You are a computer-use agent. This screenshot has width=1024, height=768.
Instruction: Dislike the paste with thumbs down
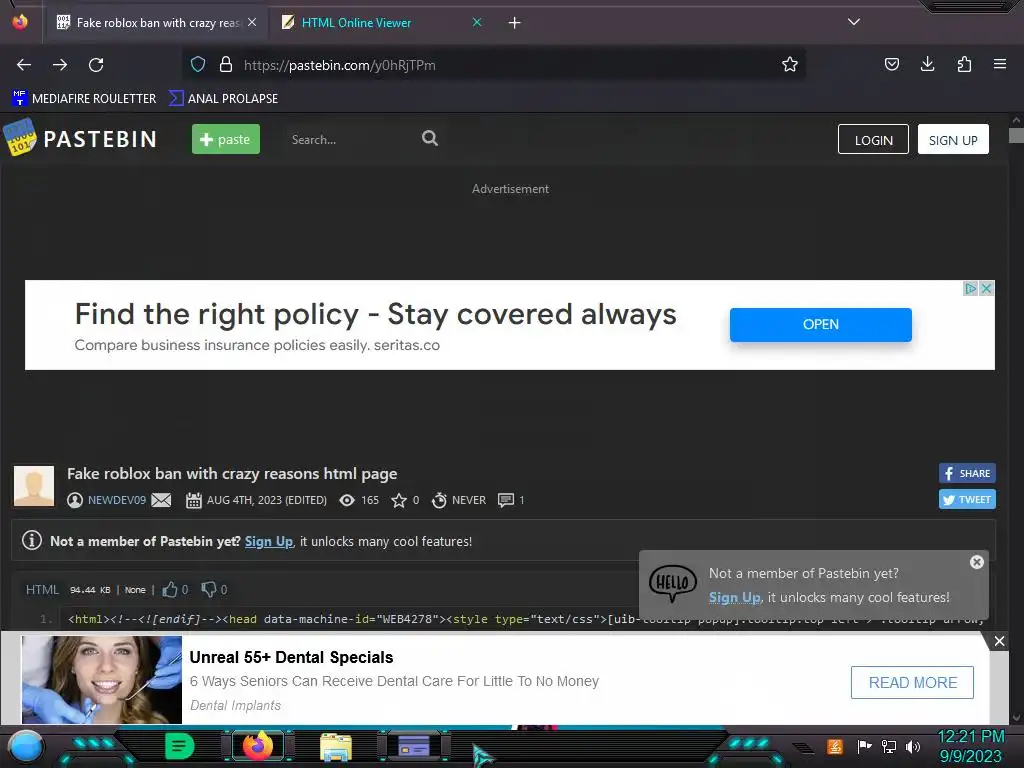pos(208,589)
